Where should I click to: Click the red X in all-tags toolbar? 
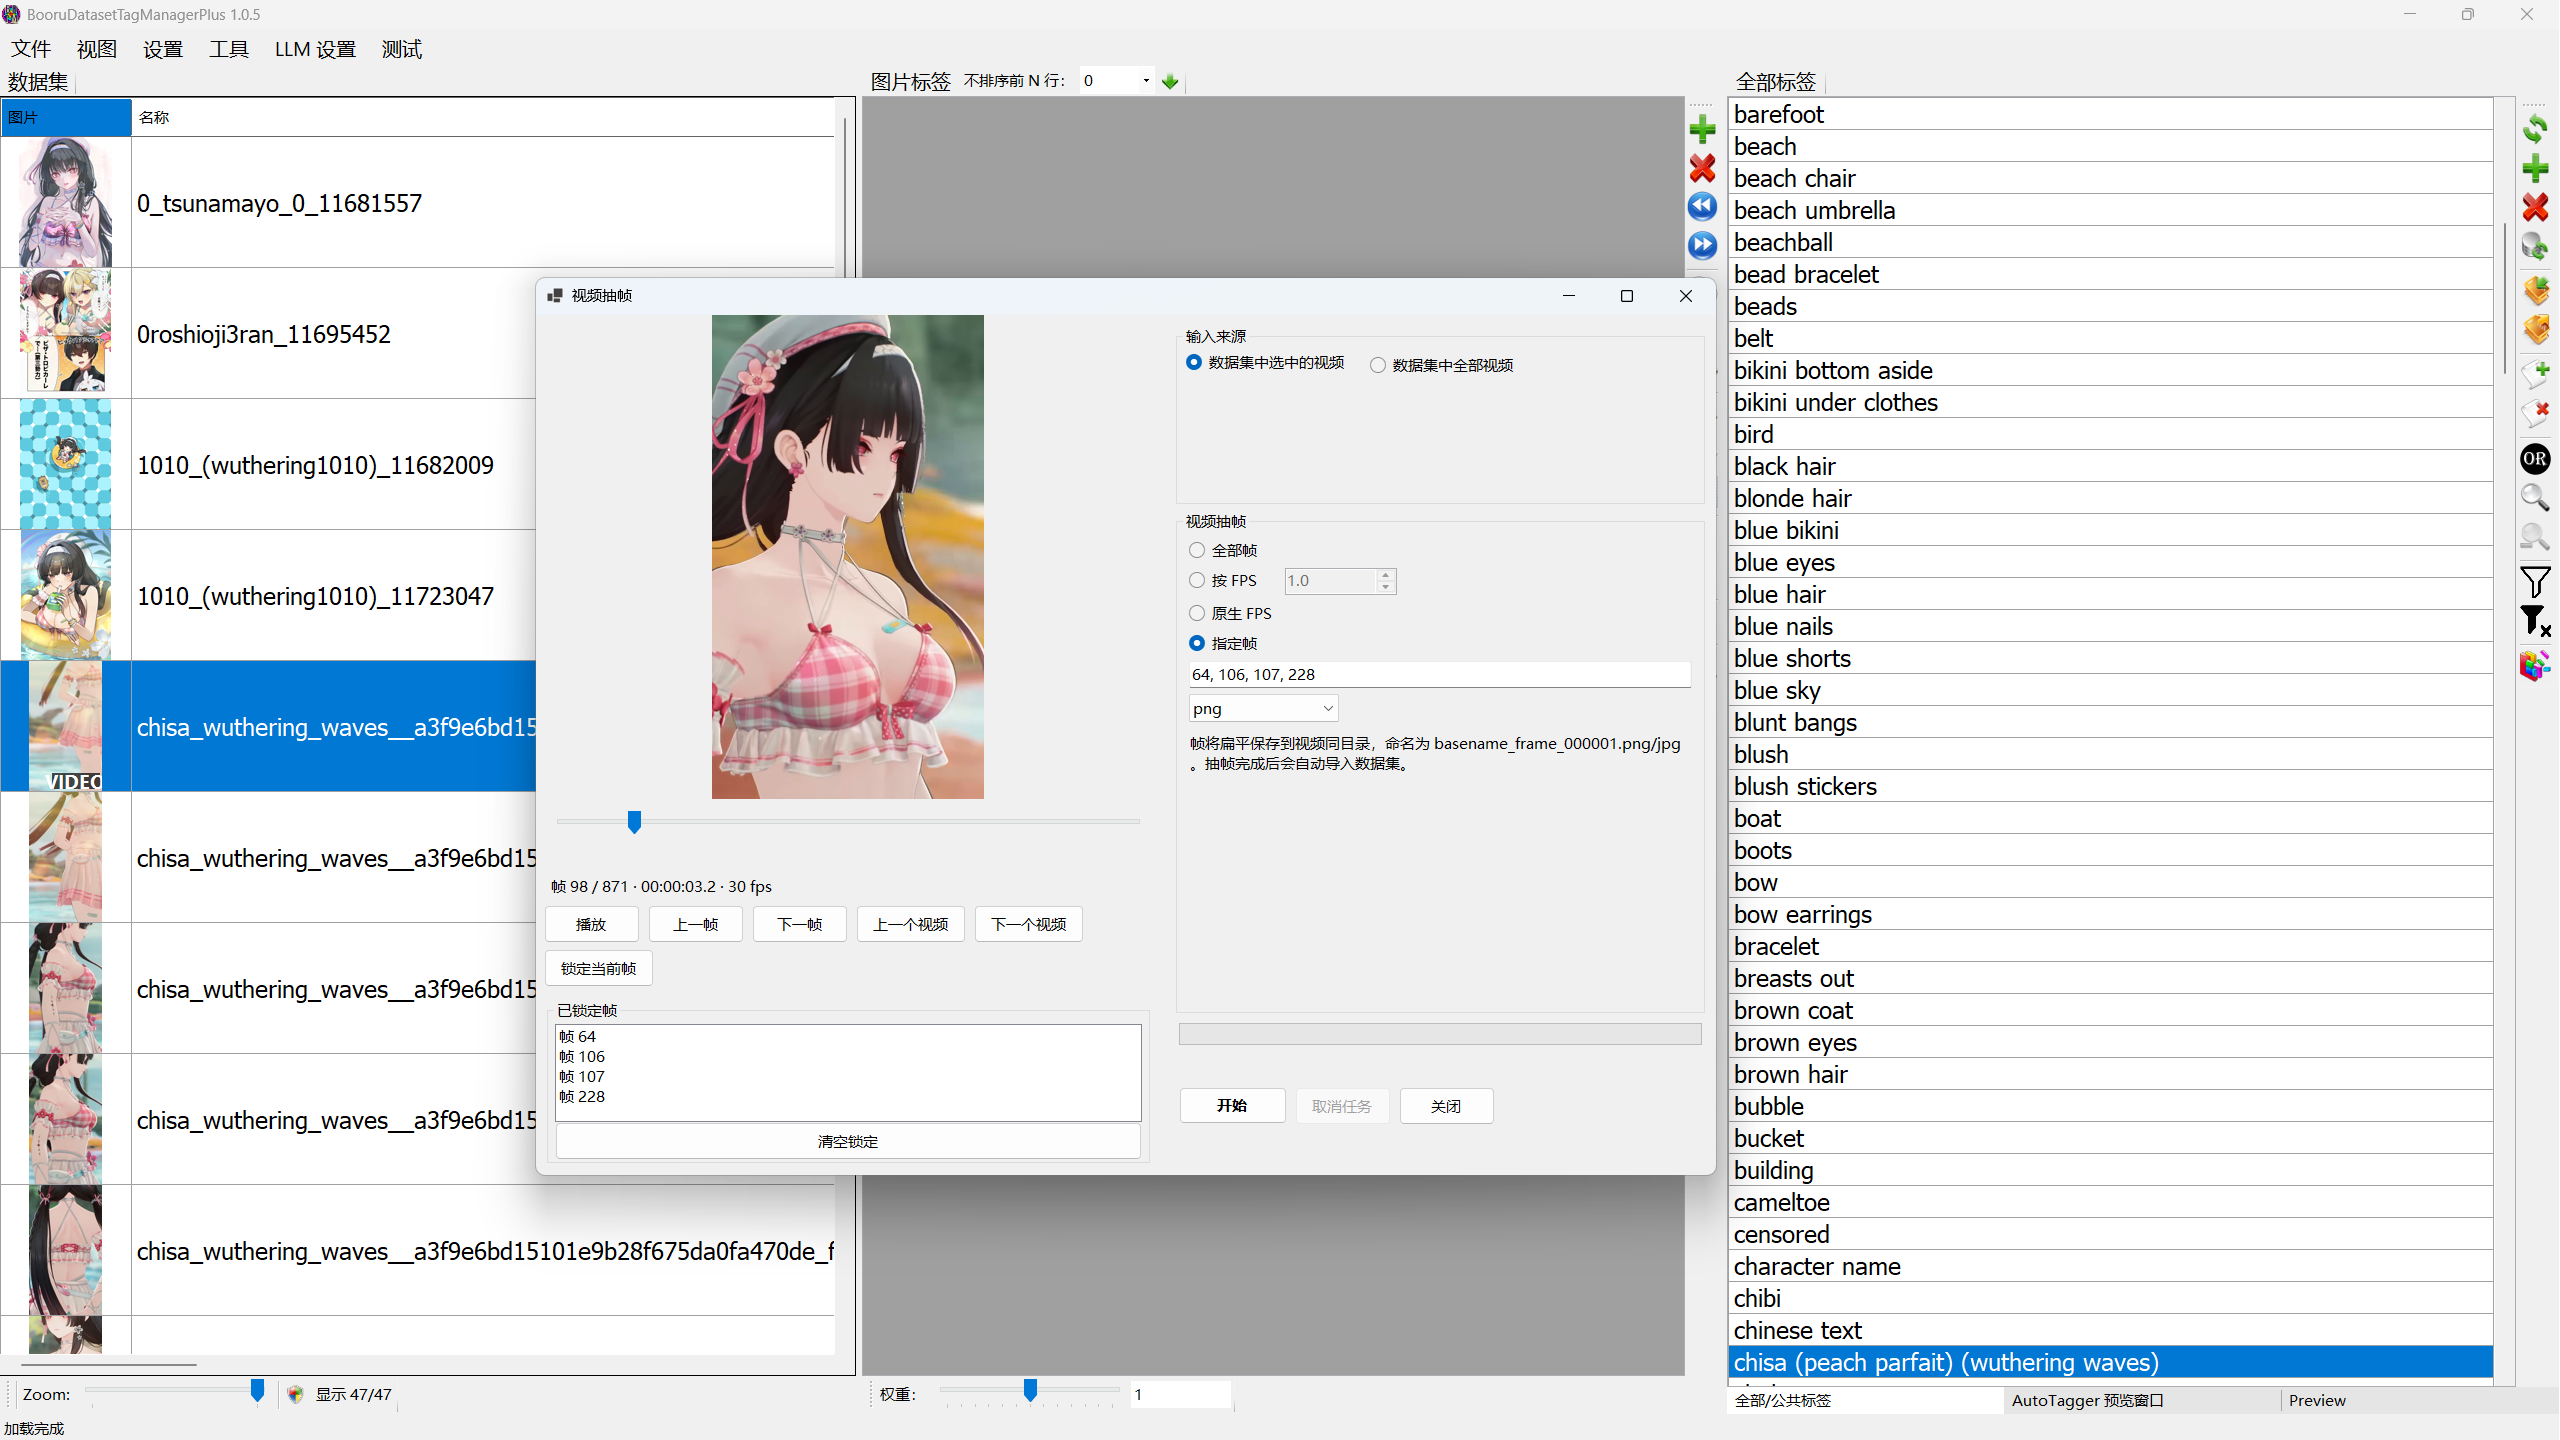2535,207
